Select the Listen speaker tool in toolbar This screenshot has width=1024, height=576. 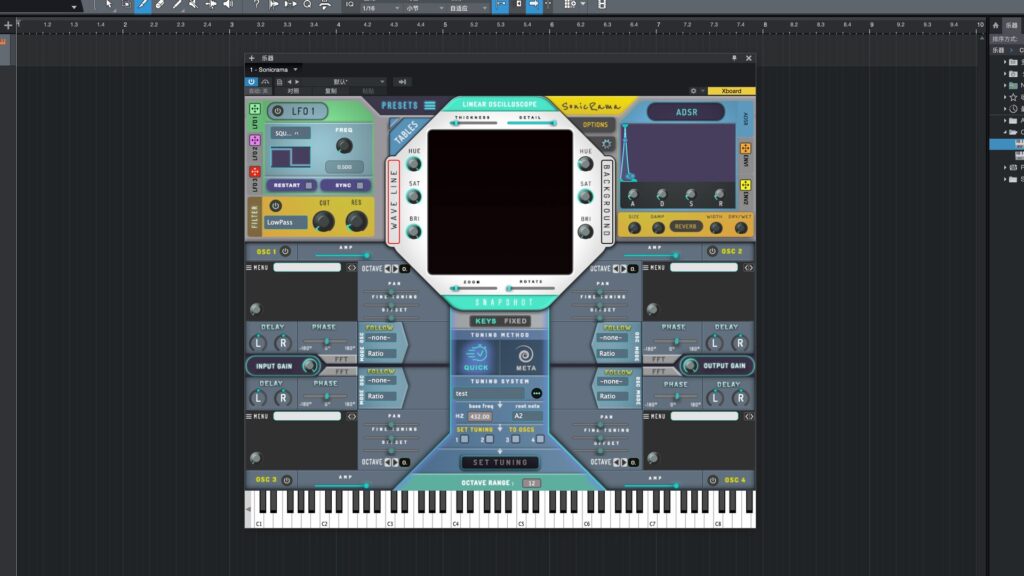pos(228,5)
